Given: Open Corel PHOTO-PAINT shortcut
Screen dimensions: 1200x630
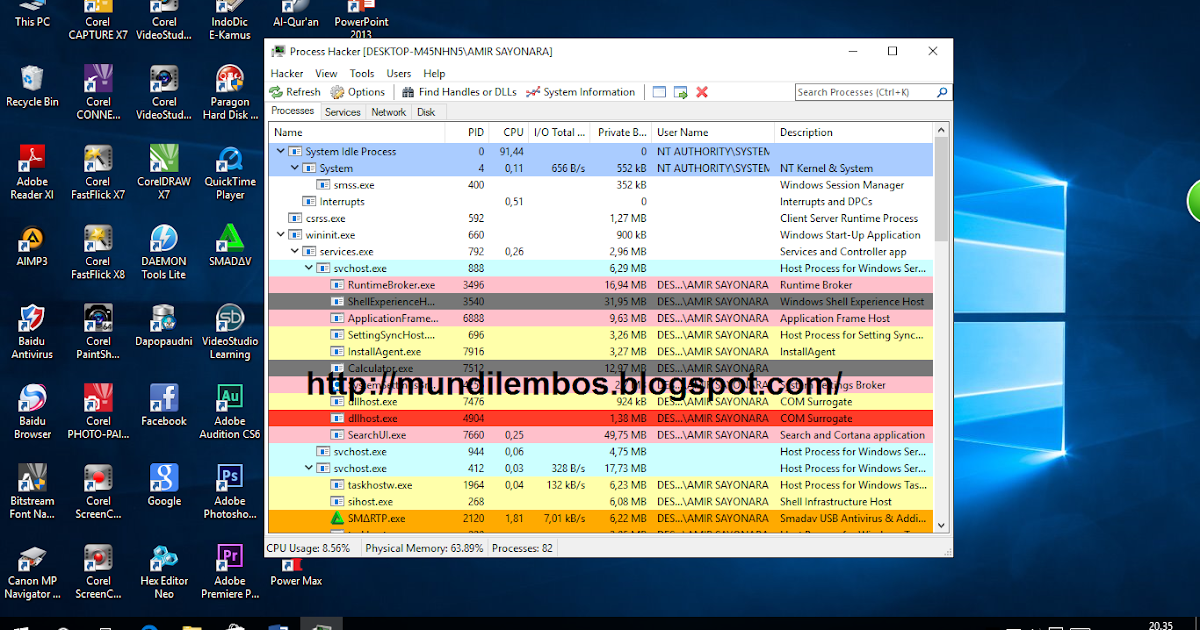Looking at the screenshot, I should (98, 412).
